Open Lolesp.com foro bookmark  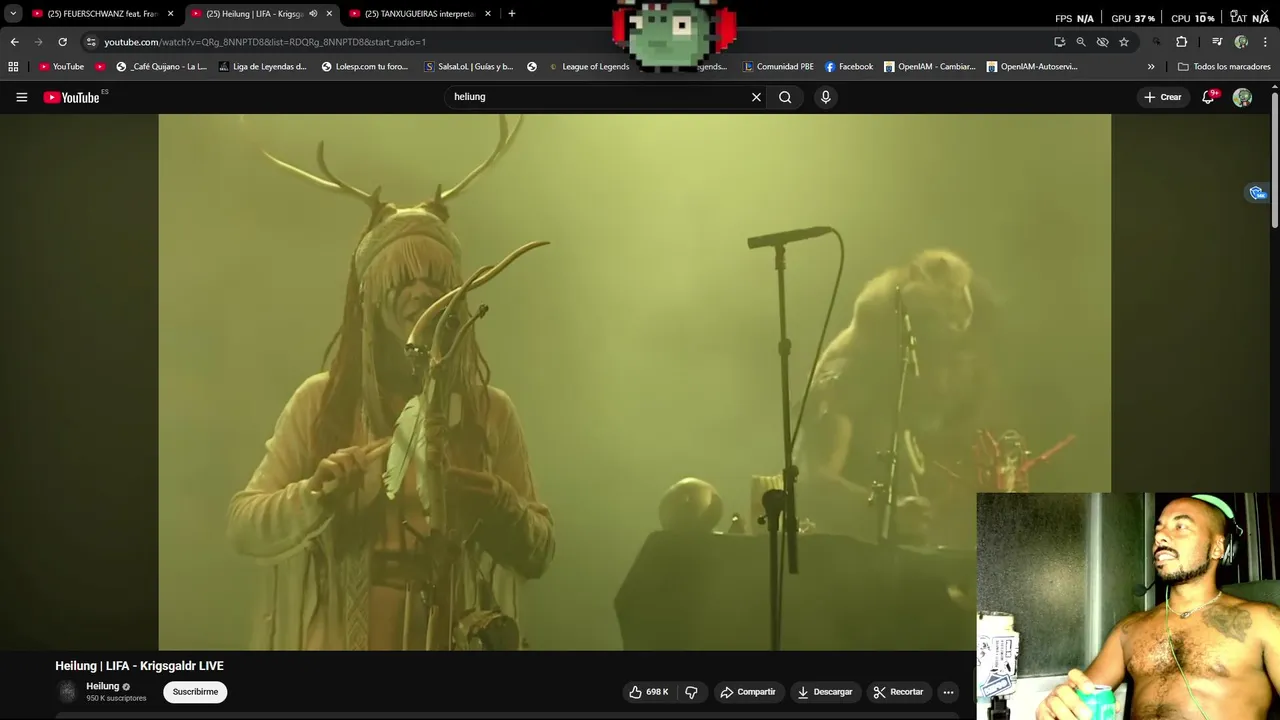tap(364, 67)
